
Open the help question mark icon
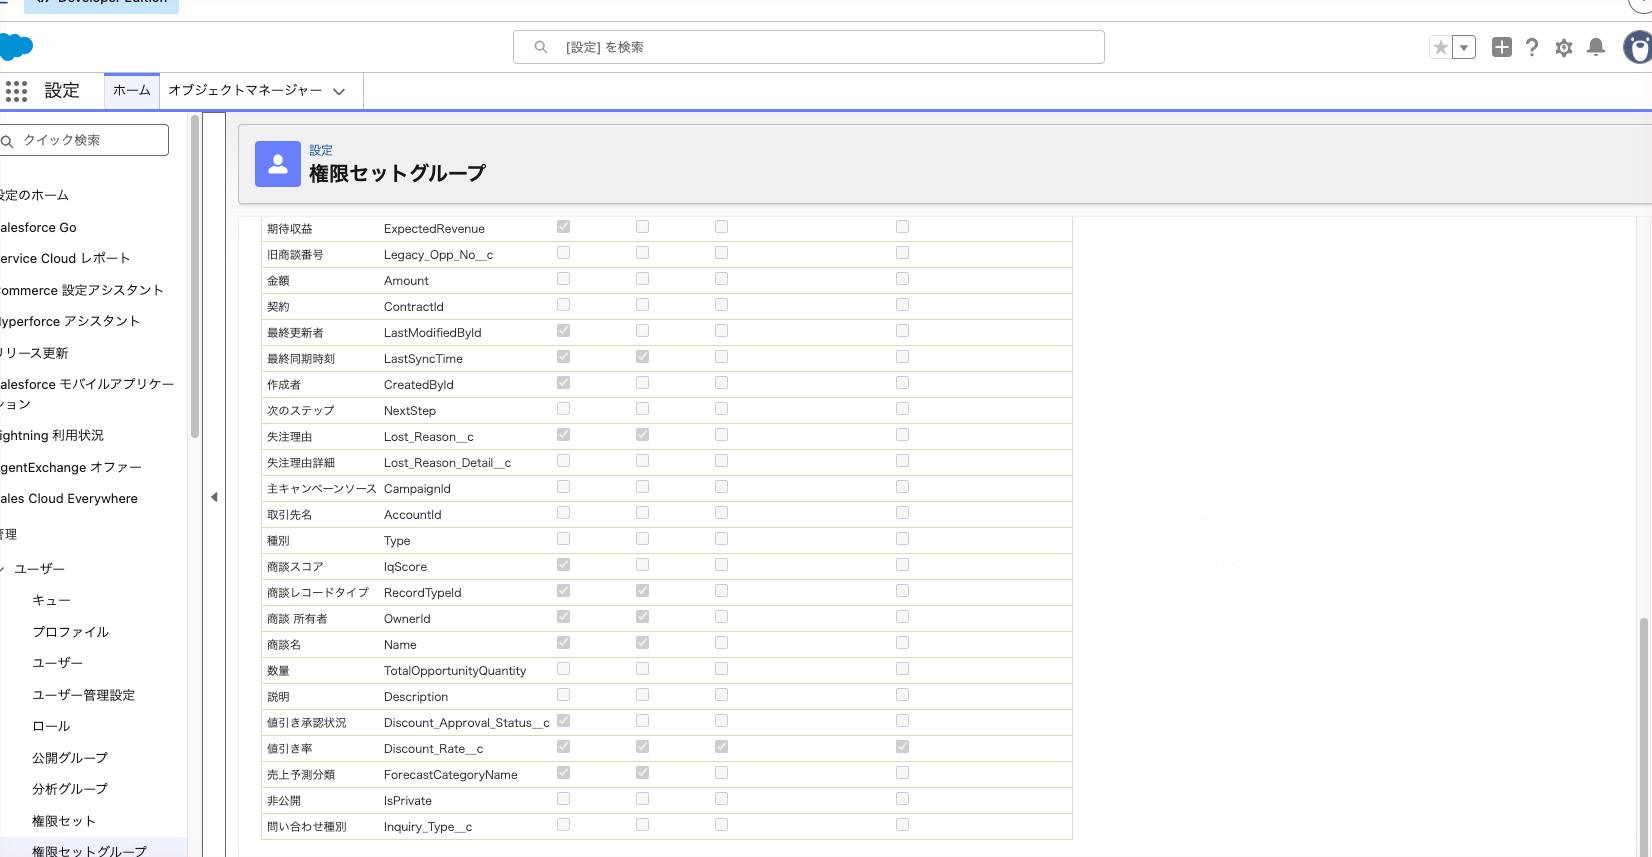point(1532,47)
